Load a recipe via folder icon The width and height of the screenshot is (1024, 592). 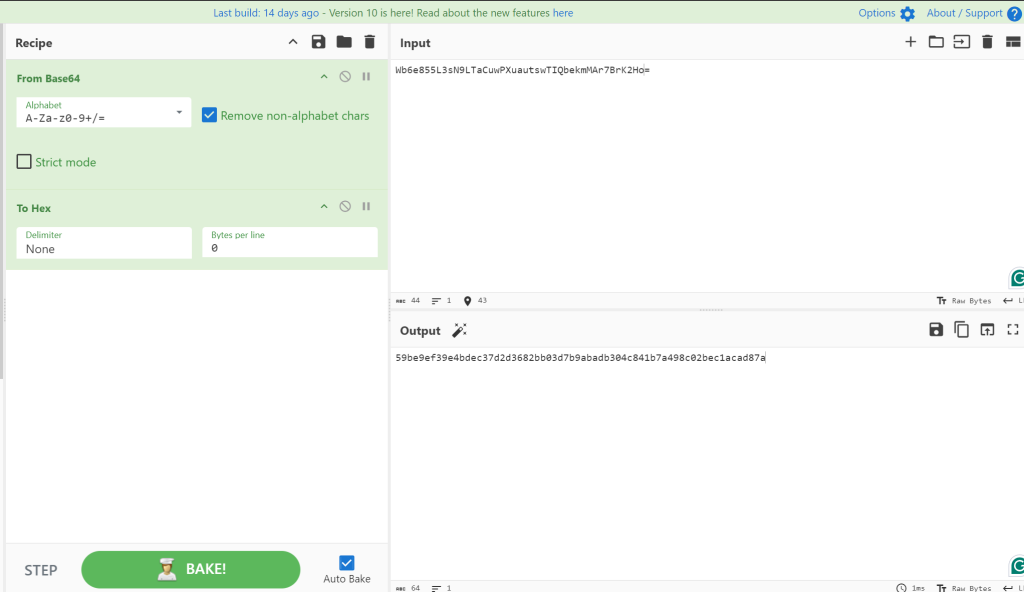[x=344, y=42]
